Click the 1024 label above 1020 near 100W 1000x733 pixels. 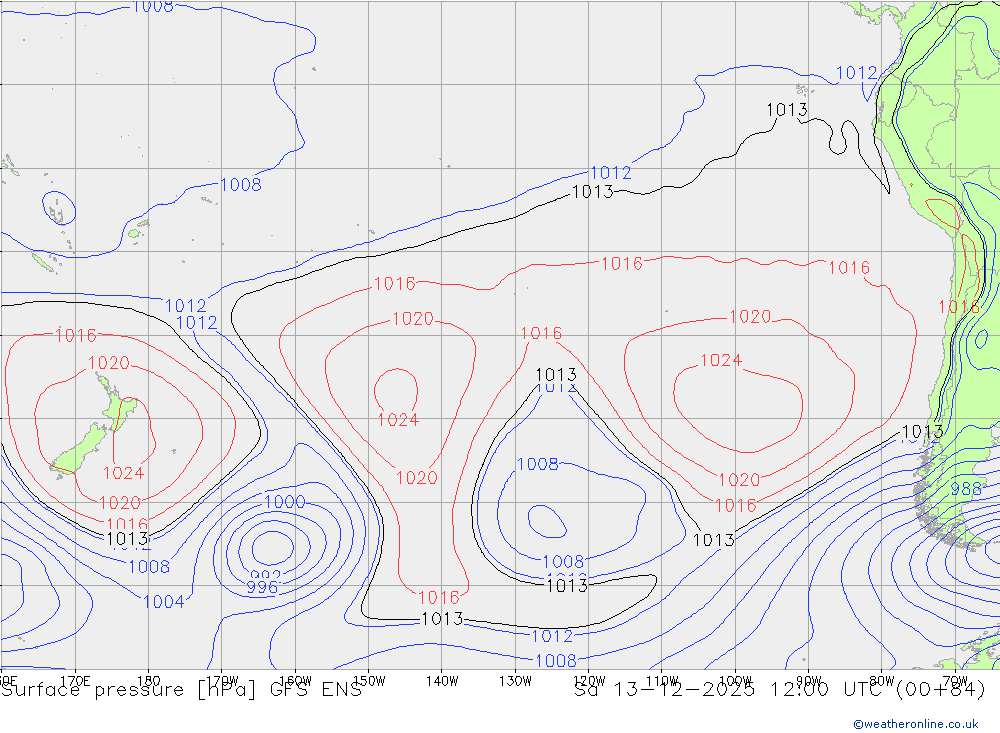721,360
